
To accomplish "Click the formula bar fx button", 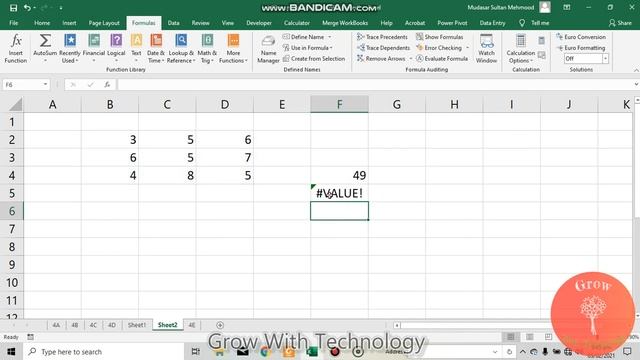I will pos(107,84).
